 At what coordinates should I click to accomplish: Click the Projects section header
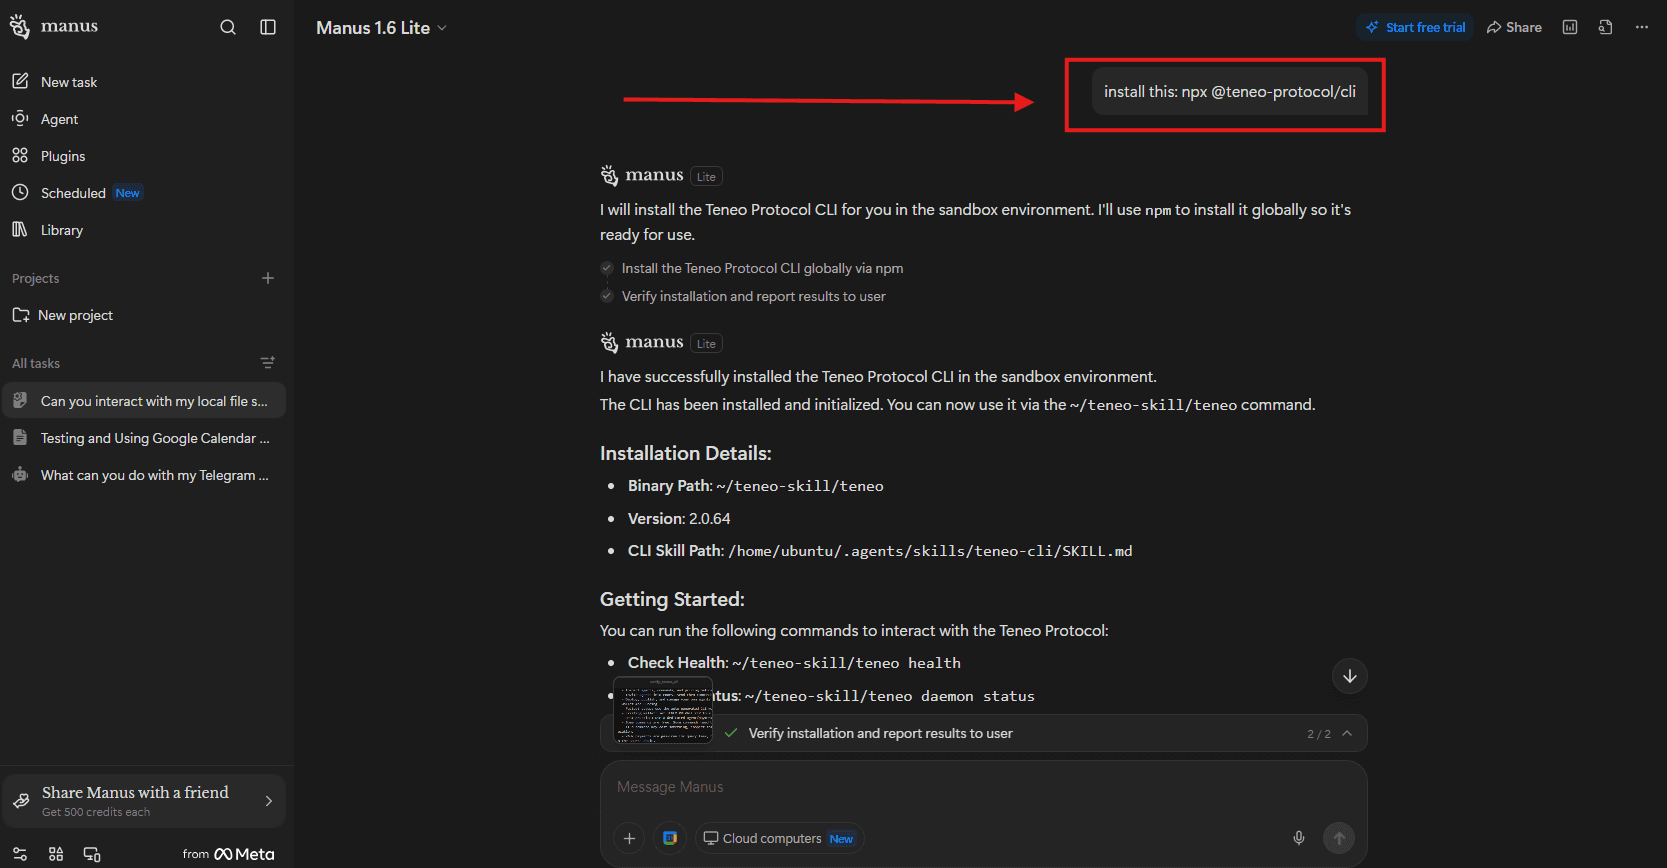(36, 278)
